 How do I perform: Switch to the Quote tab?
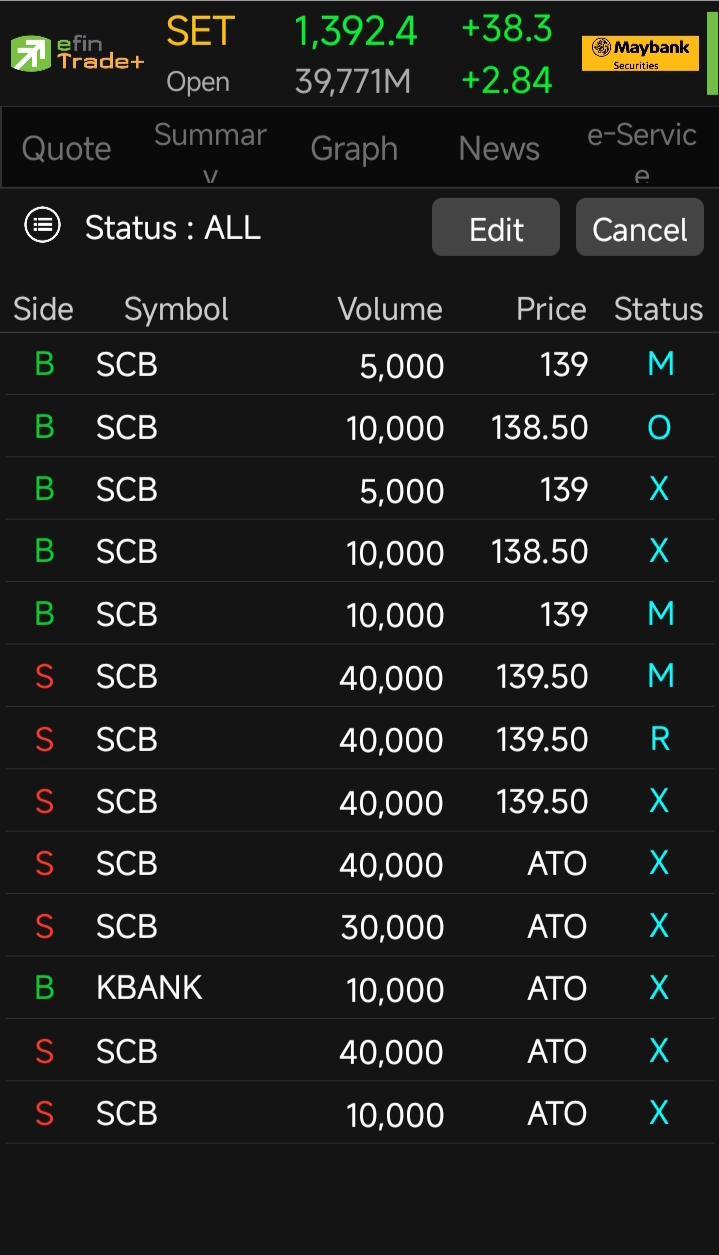66,149
